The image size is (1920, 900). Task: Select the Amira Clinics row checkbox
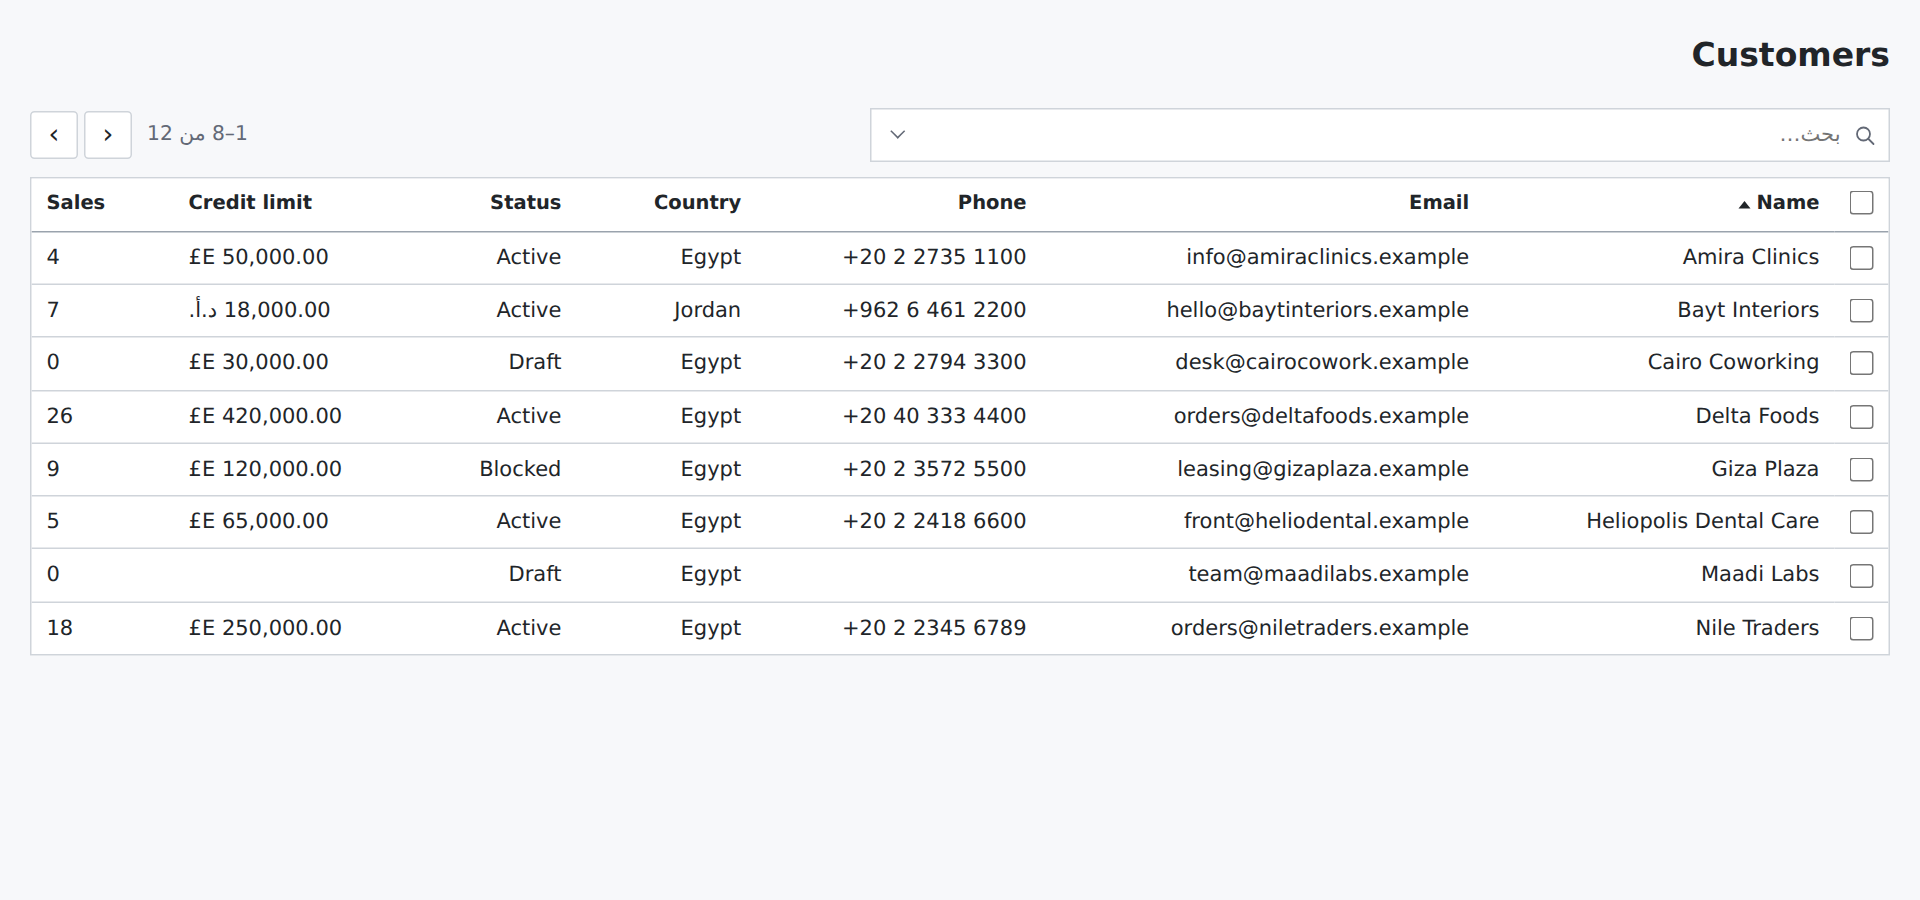coord(1862,258)
